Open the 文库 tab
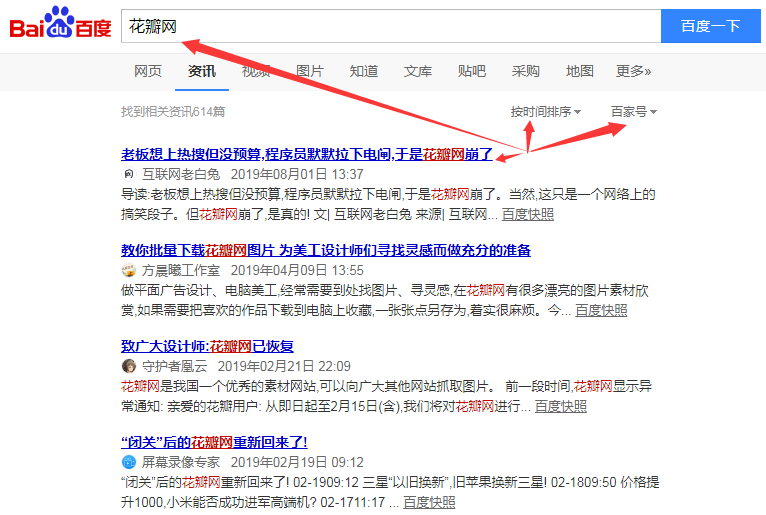766x515 pixels. [418, 71]
